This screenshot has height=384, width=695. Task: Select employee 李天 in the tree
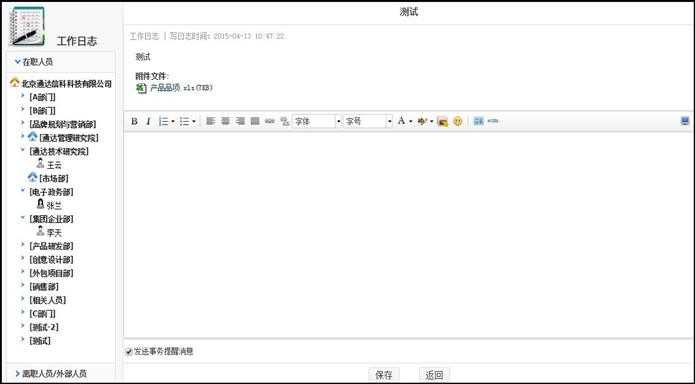tap(54, 233)
